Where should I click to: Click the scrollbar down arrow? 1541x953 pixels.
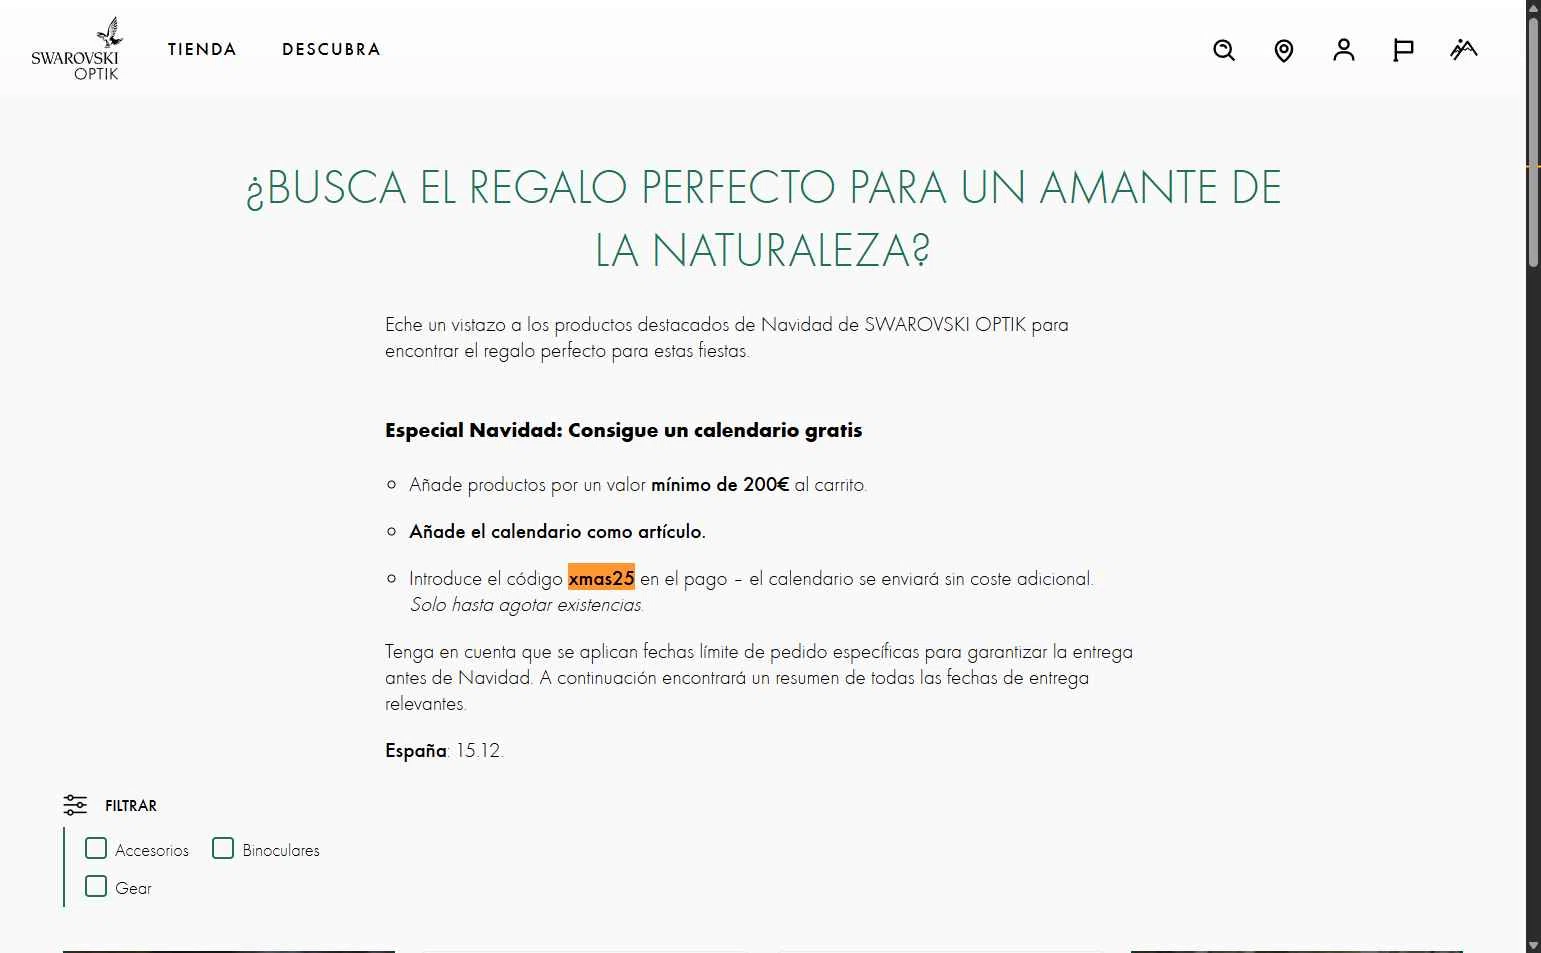(1533, 945)
